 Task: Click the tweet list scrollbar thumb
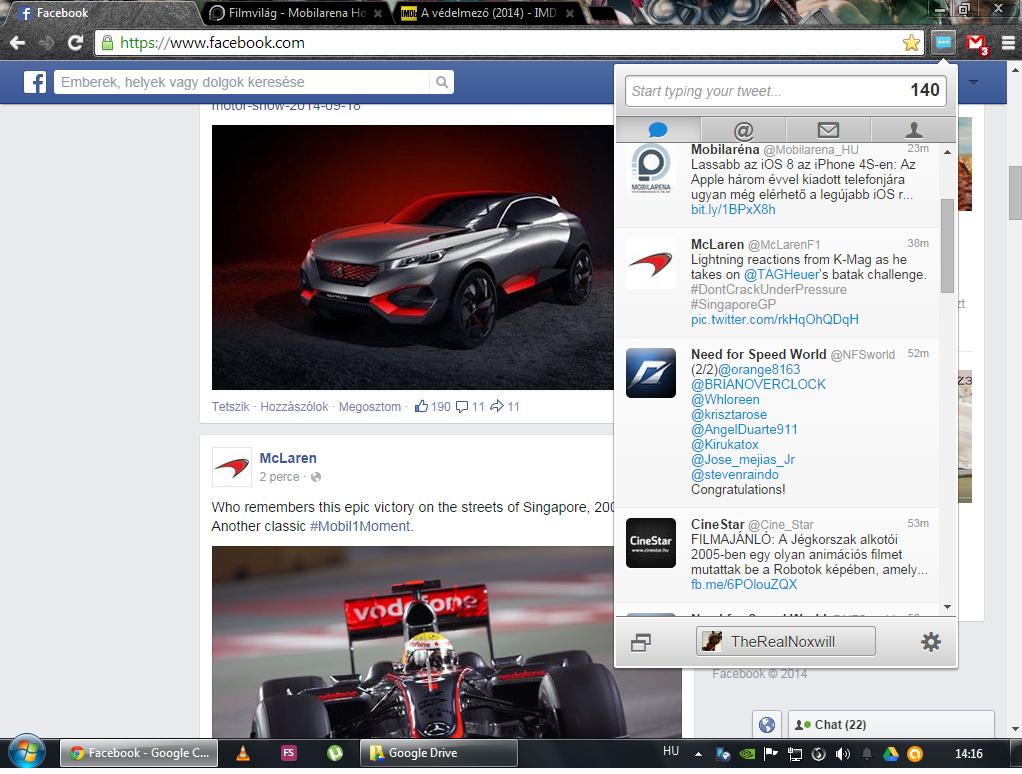[x=947, y=245]
